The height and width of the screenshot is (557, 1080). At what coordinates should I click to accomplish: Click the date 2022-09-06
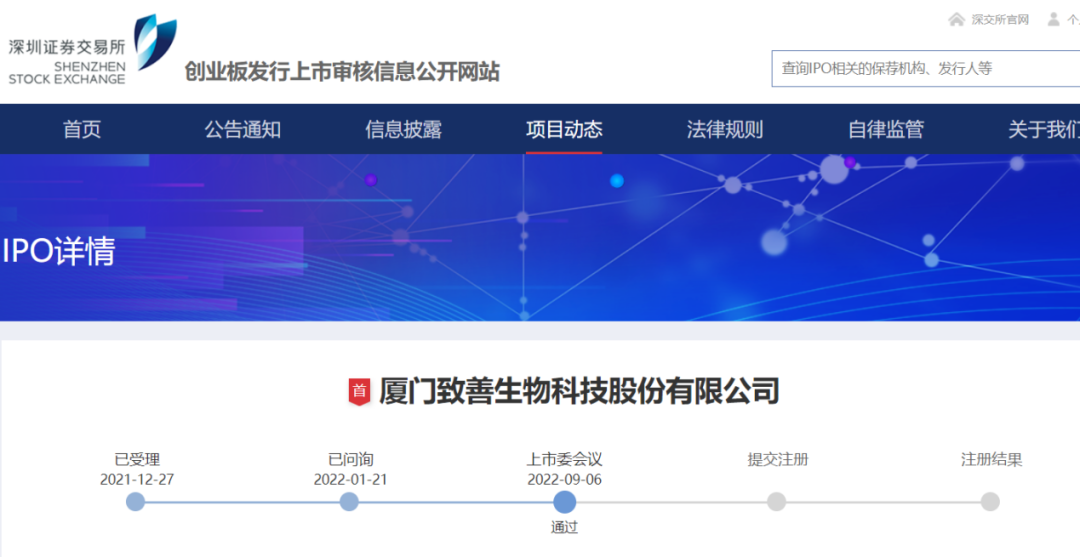click(565, 479)
